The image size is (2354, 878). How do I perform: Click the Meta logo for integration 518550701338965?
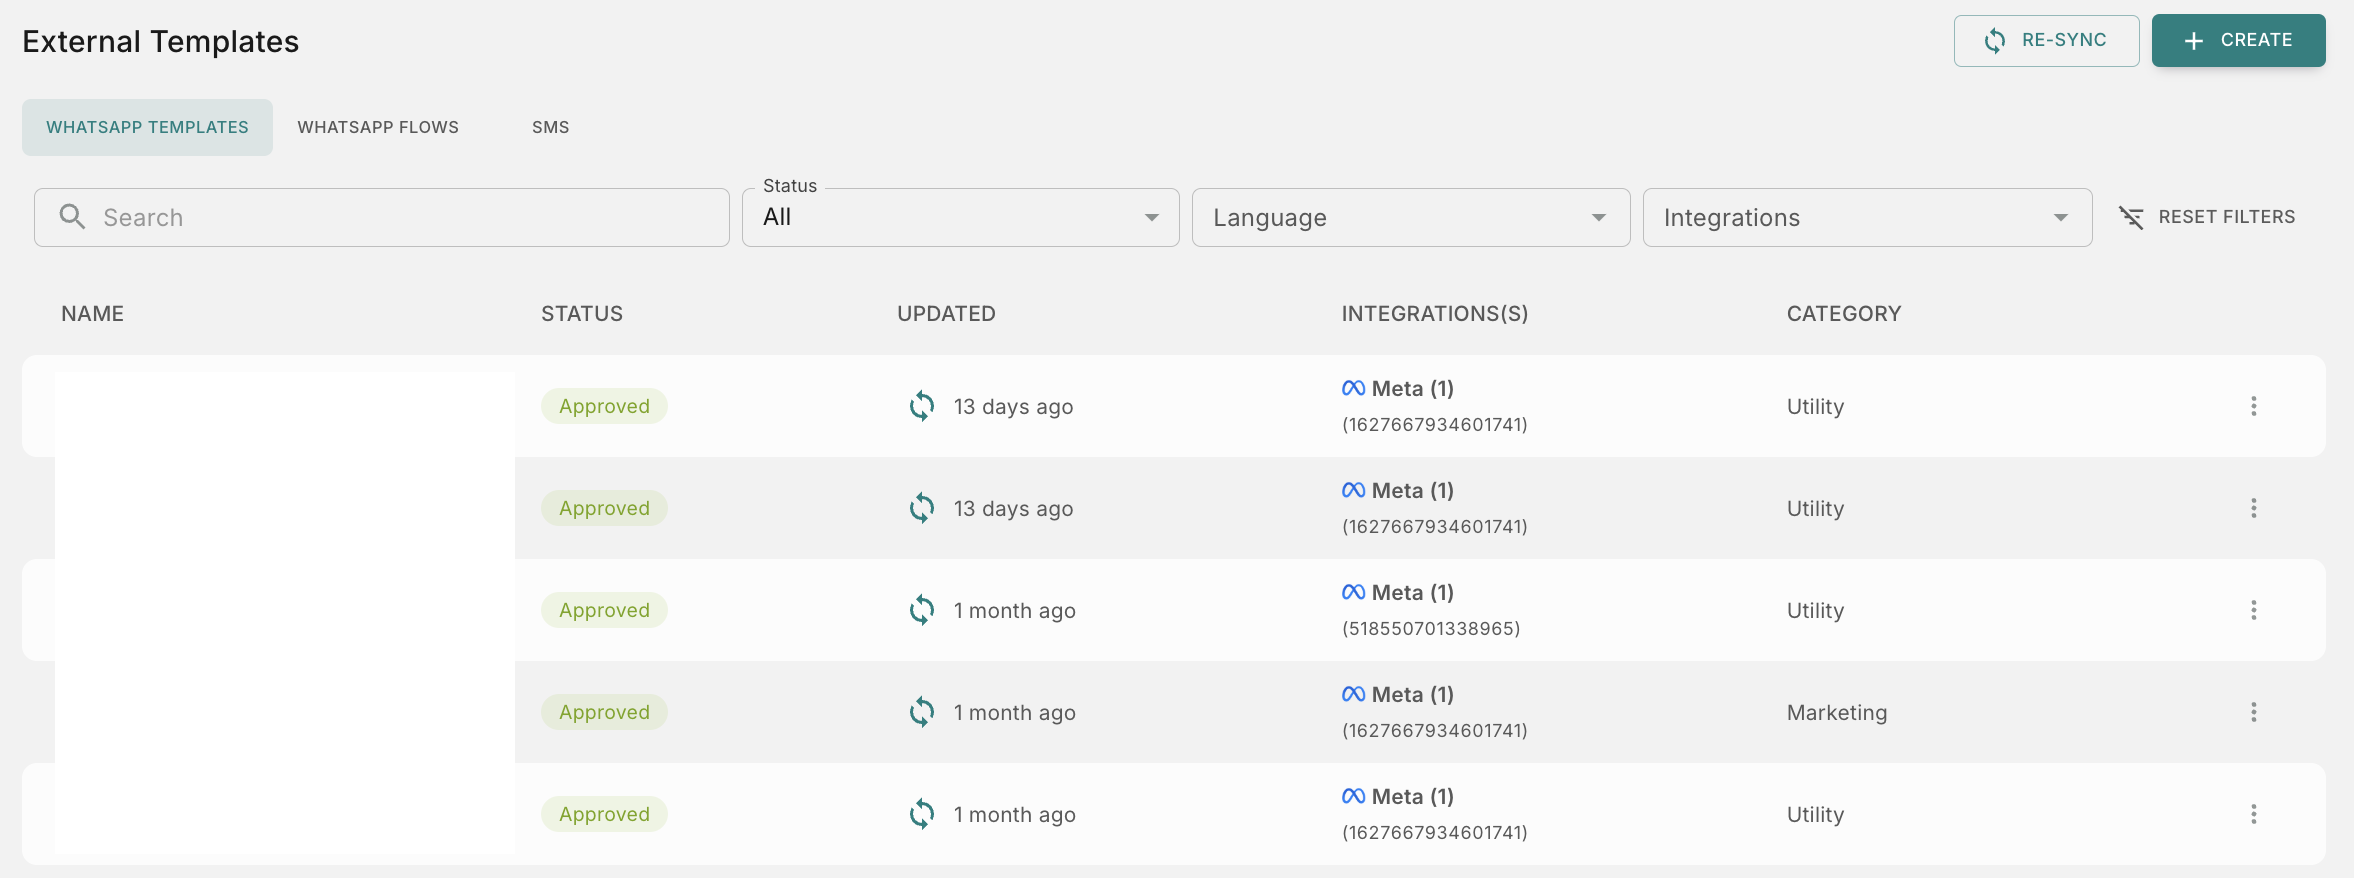[1353, 592]
